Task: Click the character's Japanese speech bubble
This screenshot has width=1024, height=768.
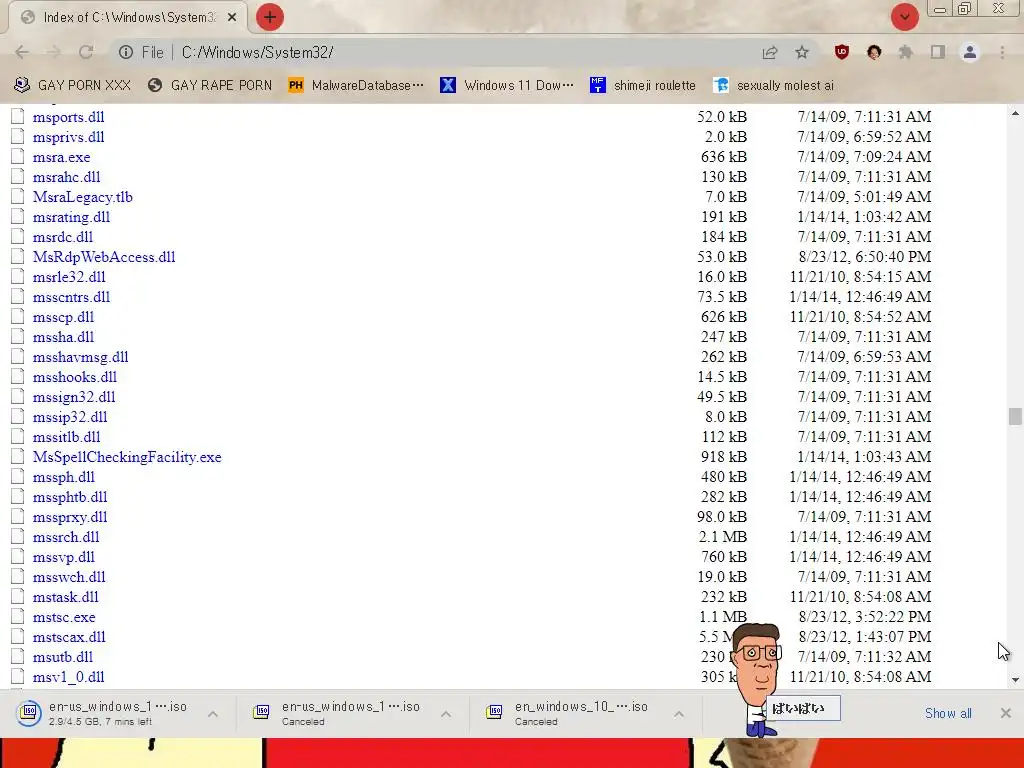Action: point(803,709)
